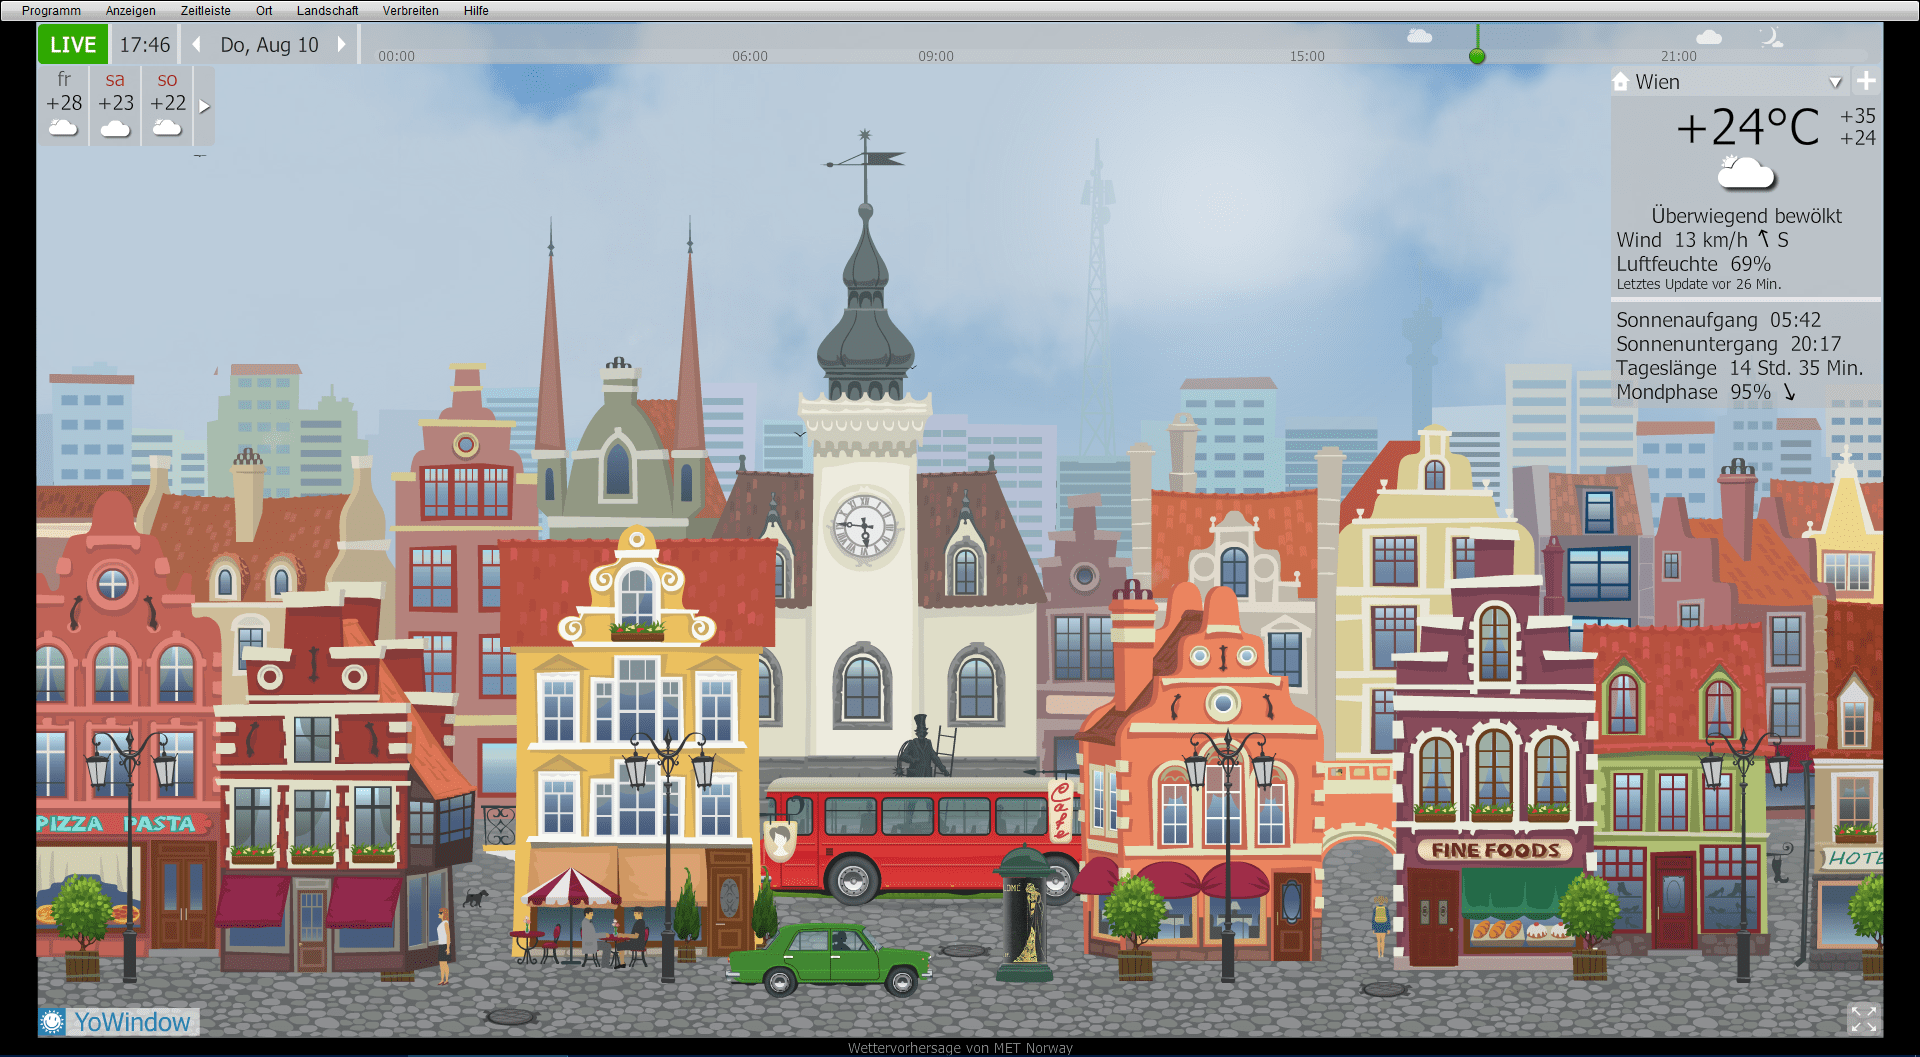Click the moon icon on timeline
Image resolution: width=1920 pixels, height=1057 pixels.
1771,37
